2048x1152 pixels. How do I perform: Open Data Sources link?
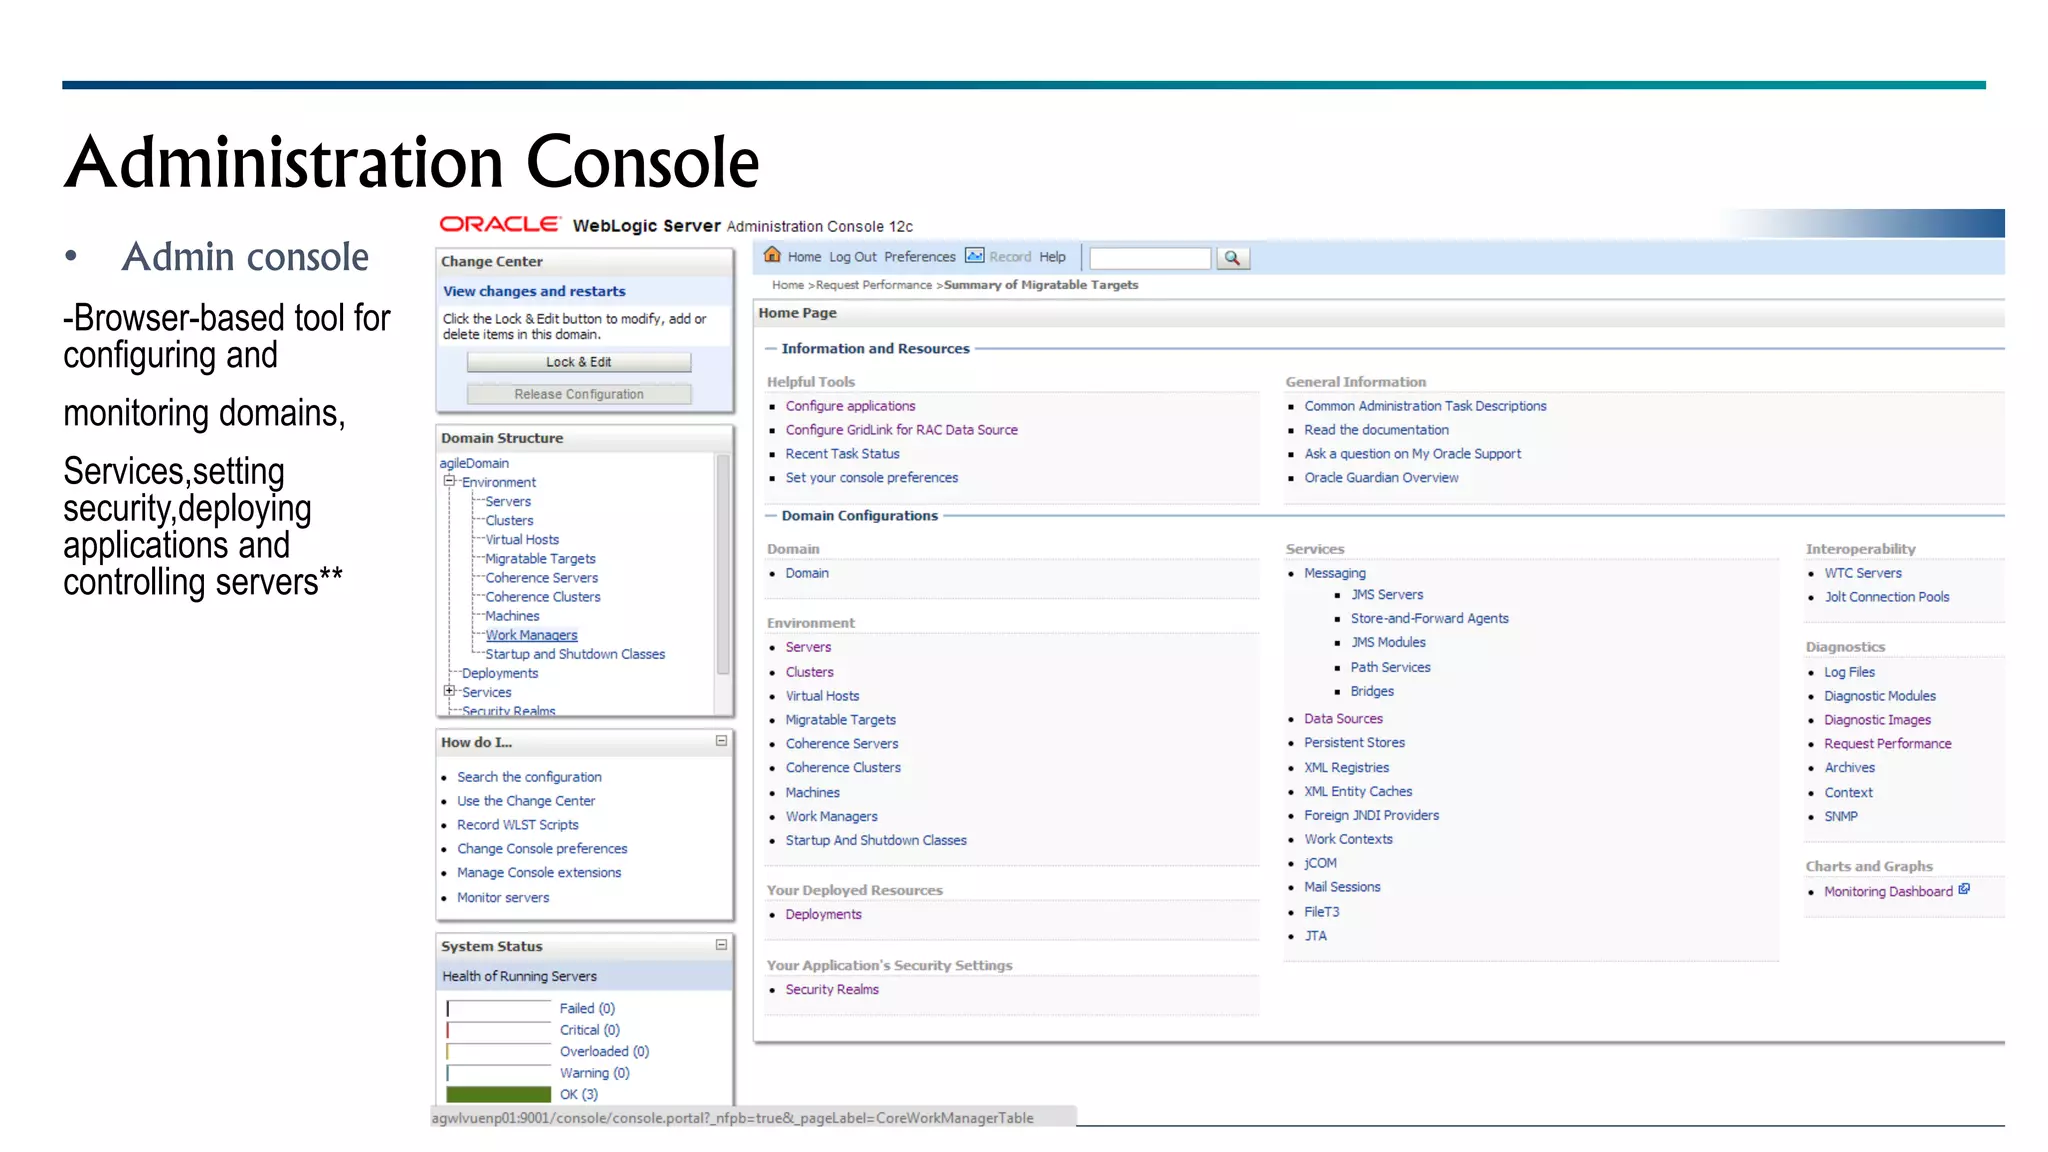pyautogui.click(x=1343, y=719)
